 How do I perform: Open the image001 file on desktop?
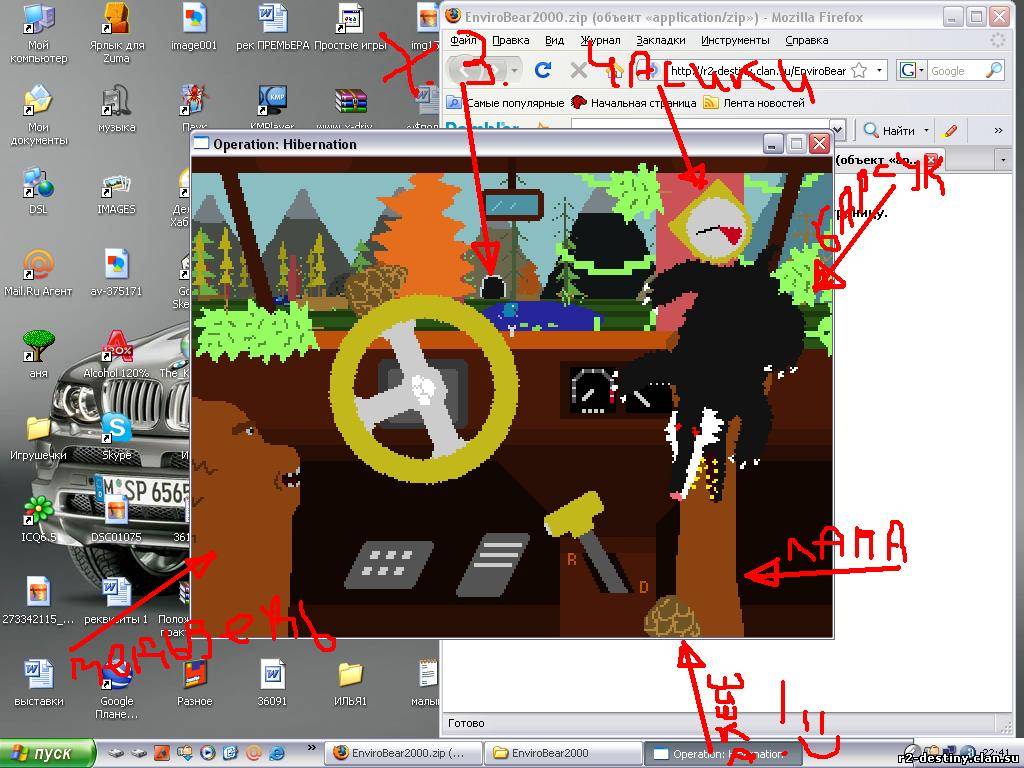(x=194, y=27)
